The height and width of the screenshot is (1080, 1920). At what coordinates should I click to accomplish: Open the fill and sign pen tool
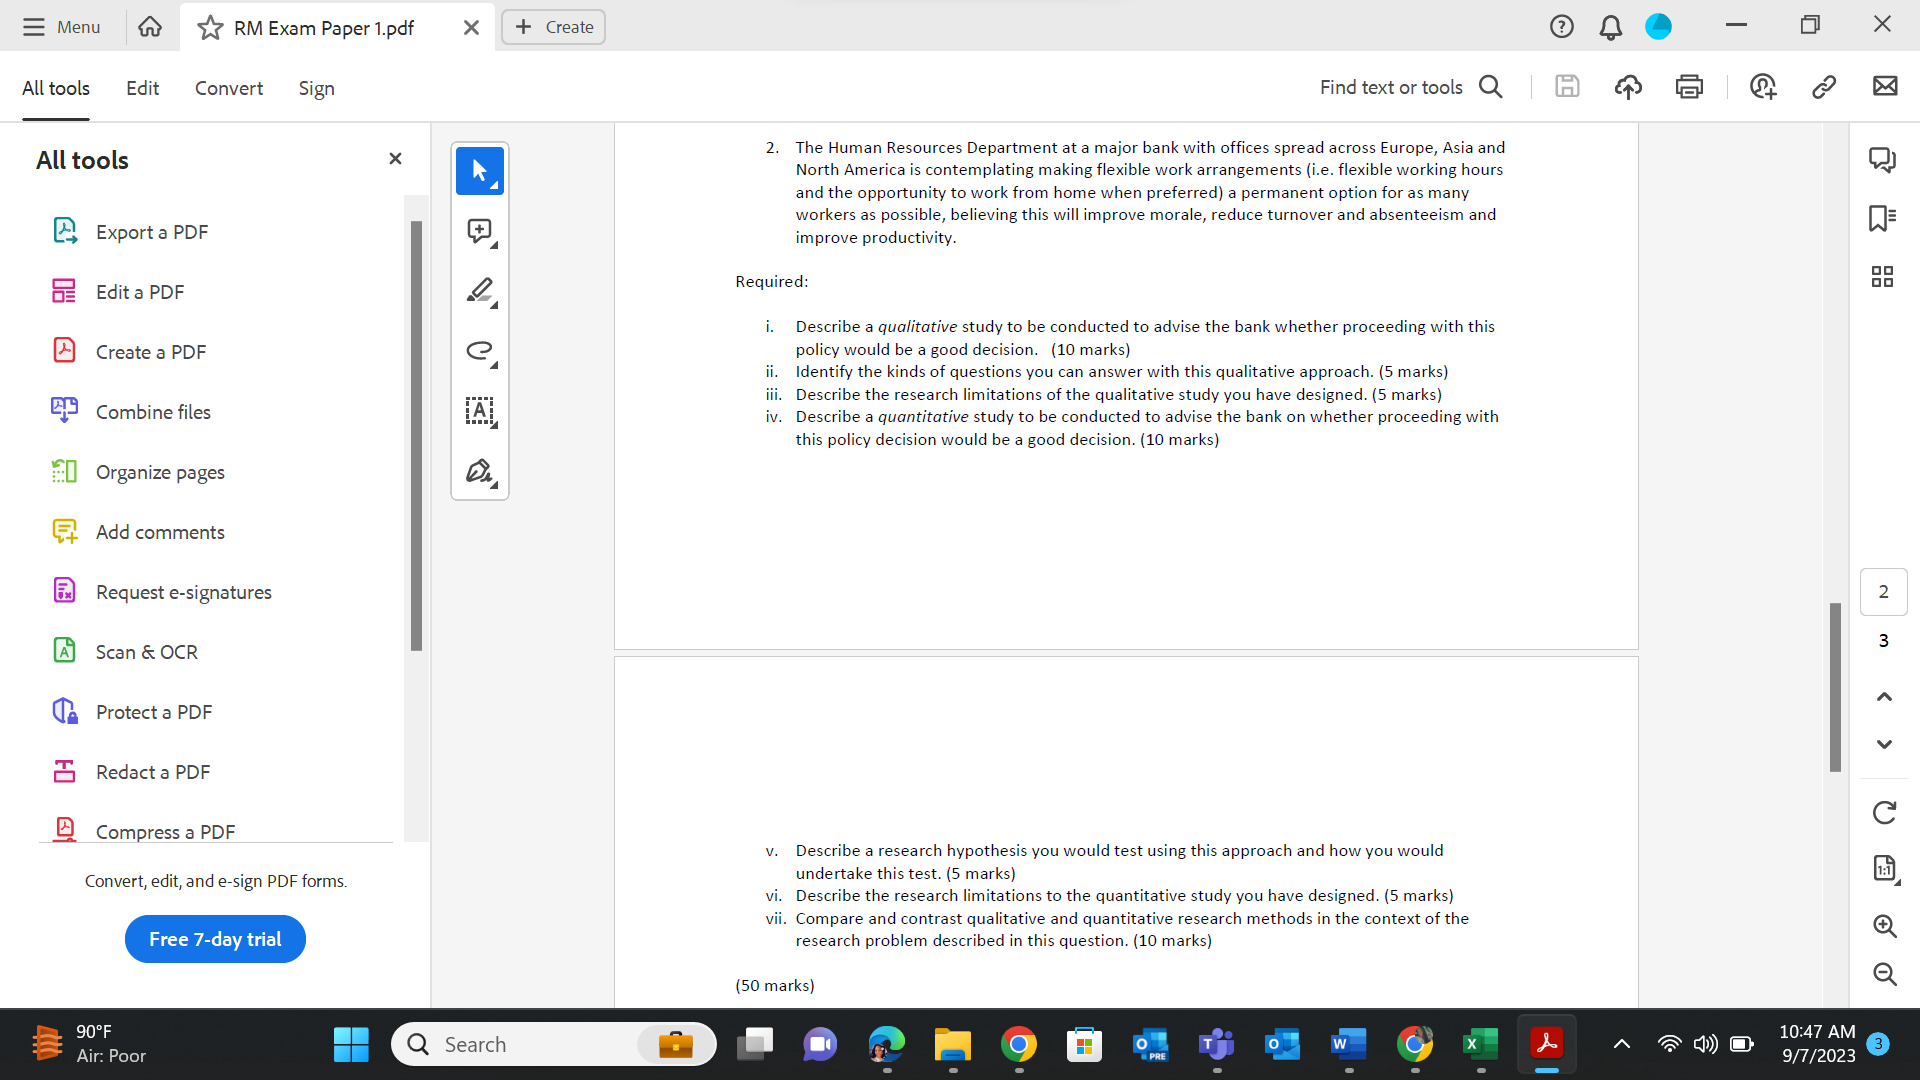point(479,471)
